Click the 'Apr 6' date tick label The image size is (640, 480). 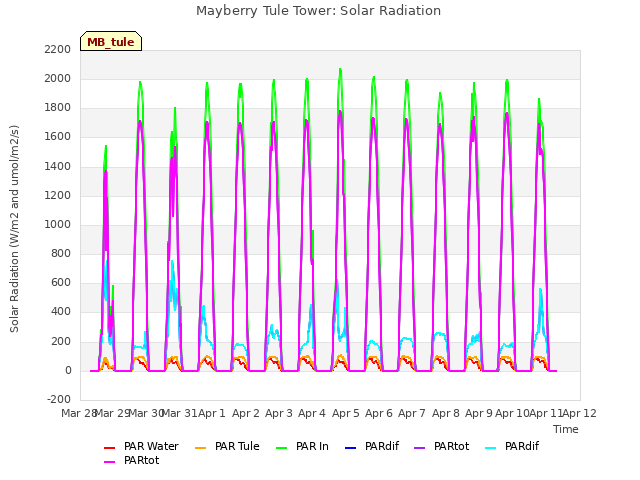coord(379,413)
